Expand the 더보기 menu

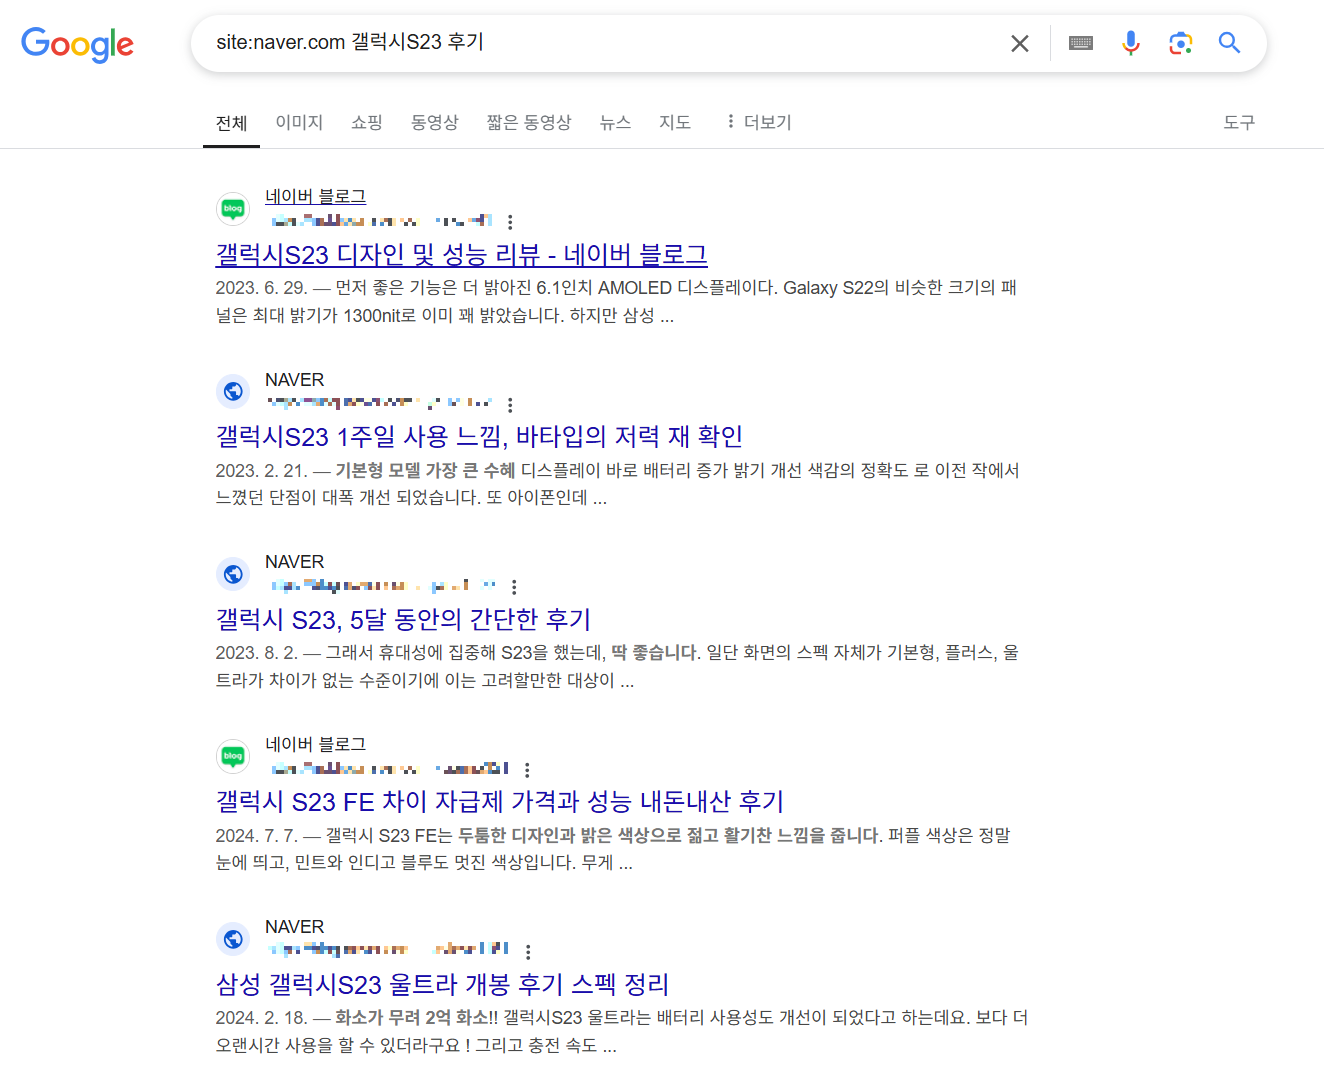point(758,122)
